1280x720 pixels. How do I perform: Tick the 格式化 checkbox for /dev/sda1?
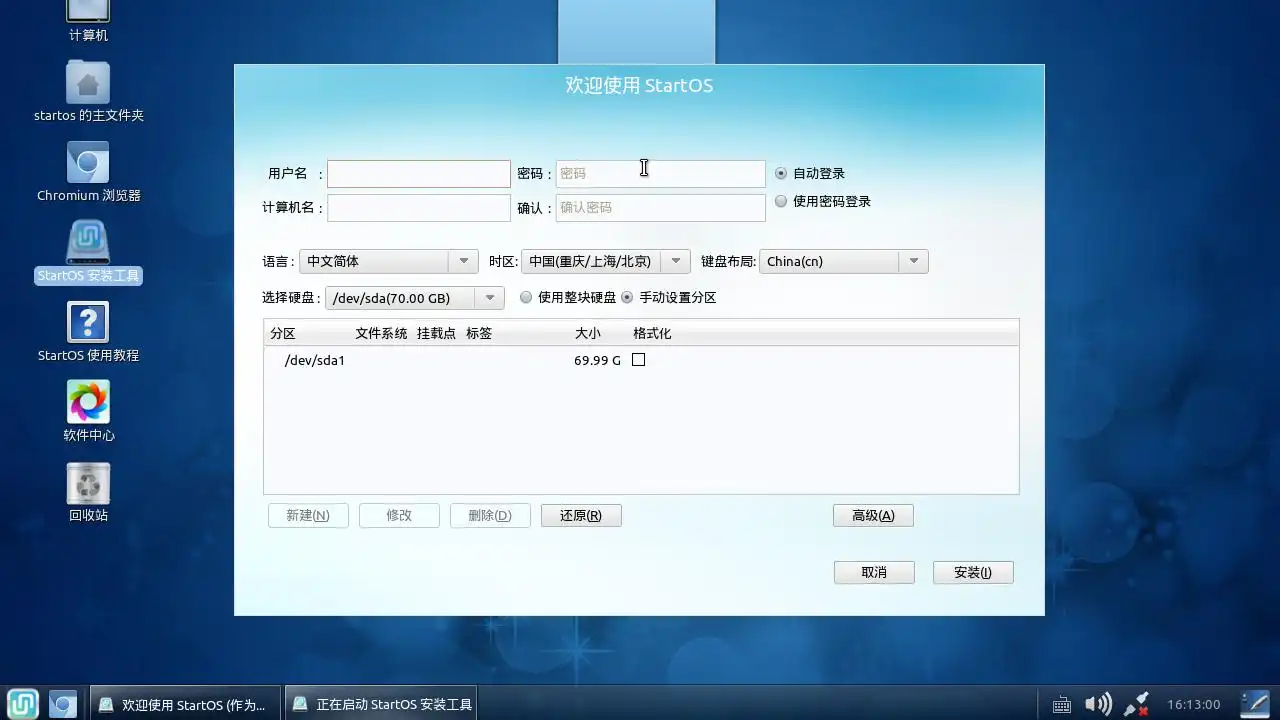click(638, 360)
